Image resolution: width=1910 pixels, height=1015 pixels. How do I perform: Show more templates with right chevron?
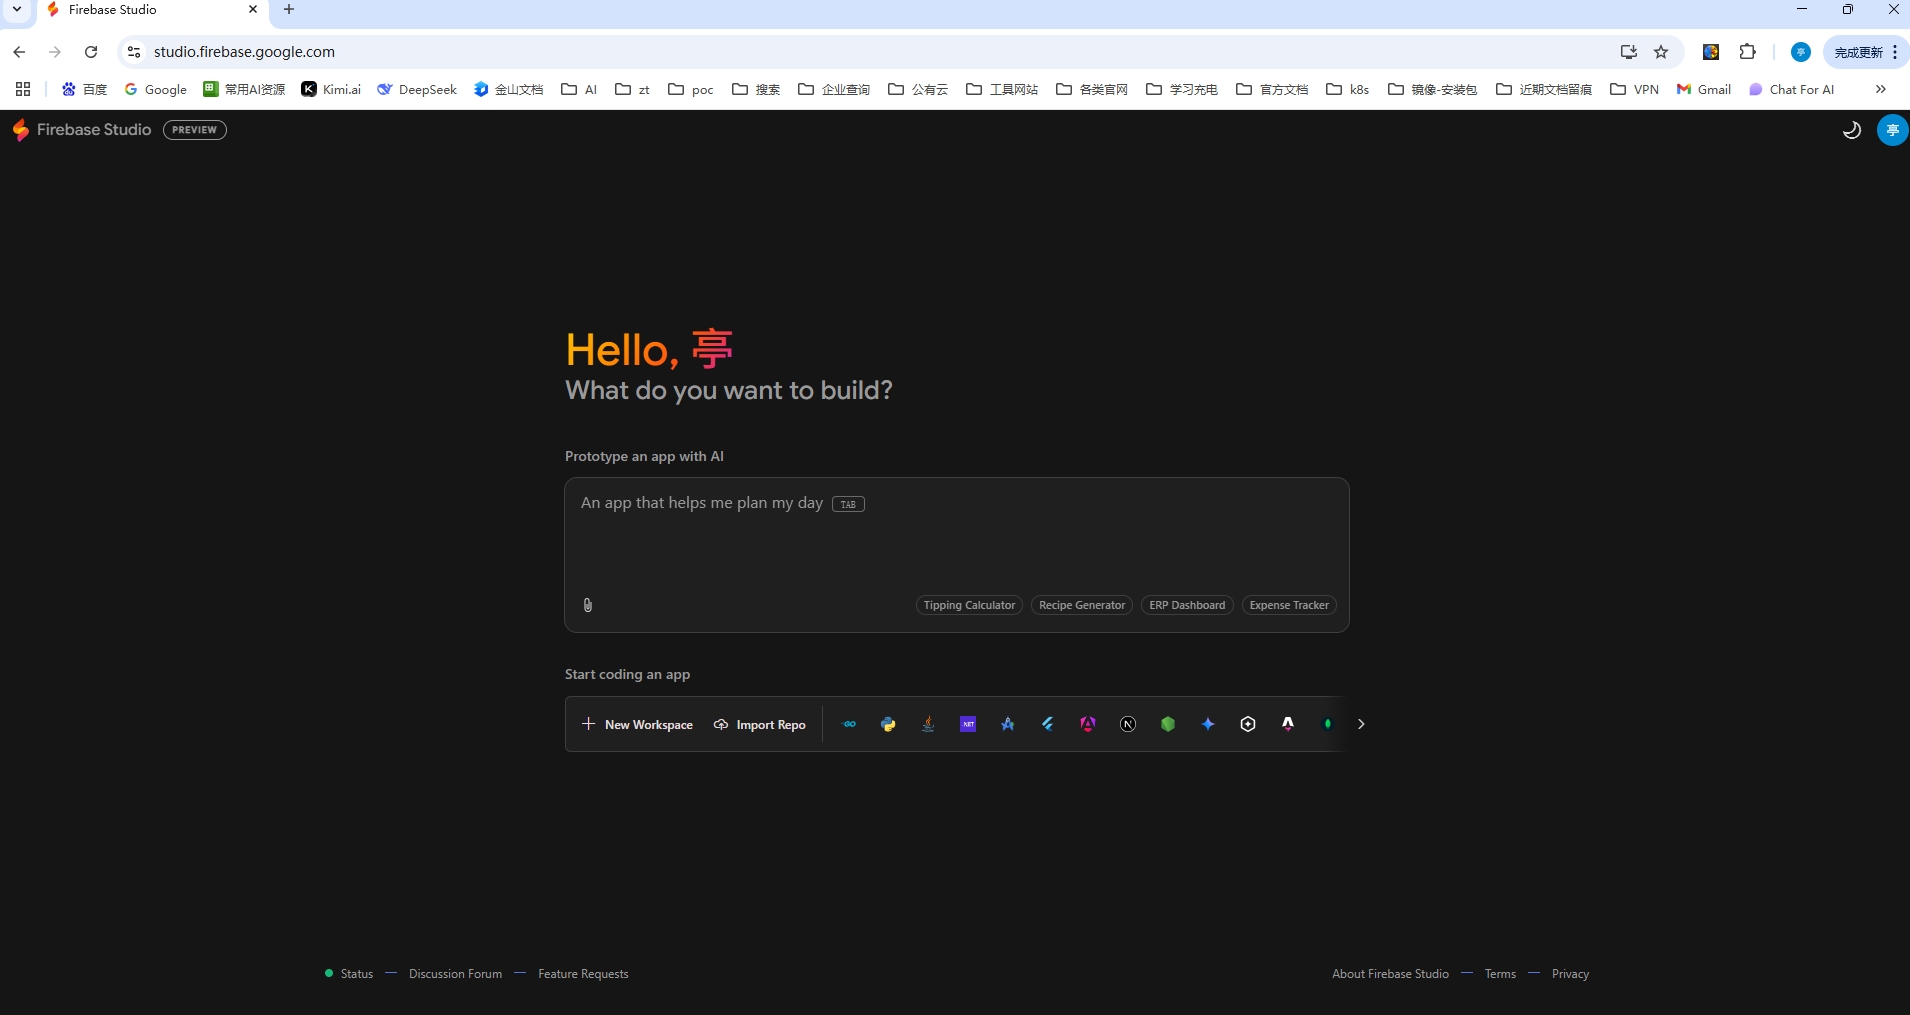click(x=1361, y=724)
